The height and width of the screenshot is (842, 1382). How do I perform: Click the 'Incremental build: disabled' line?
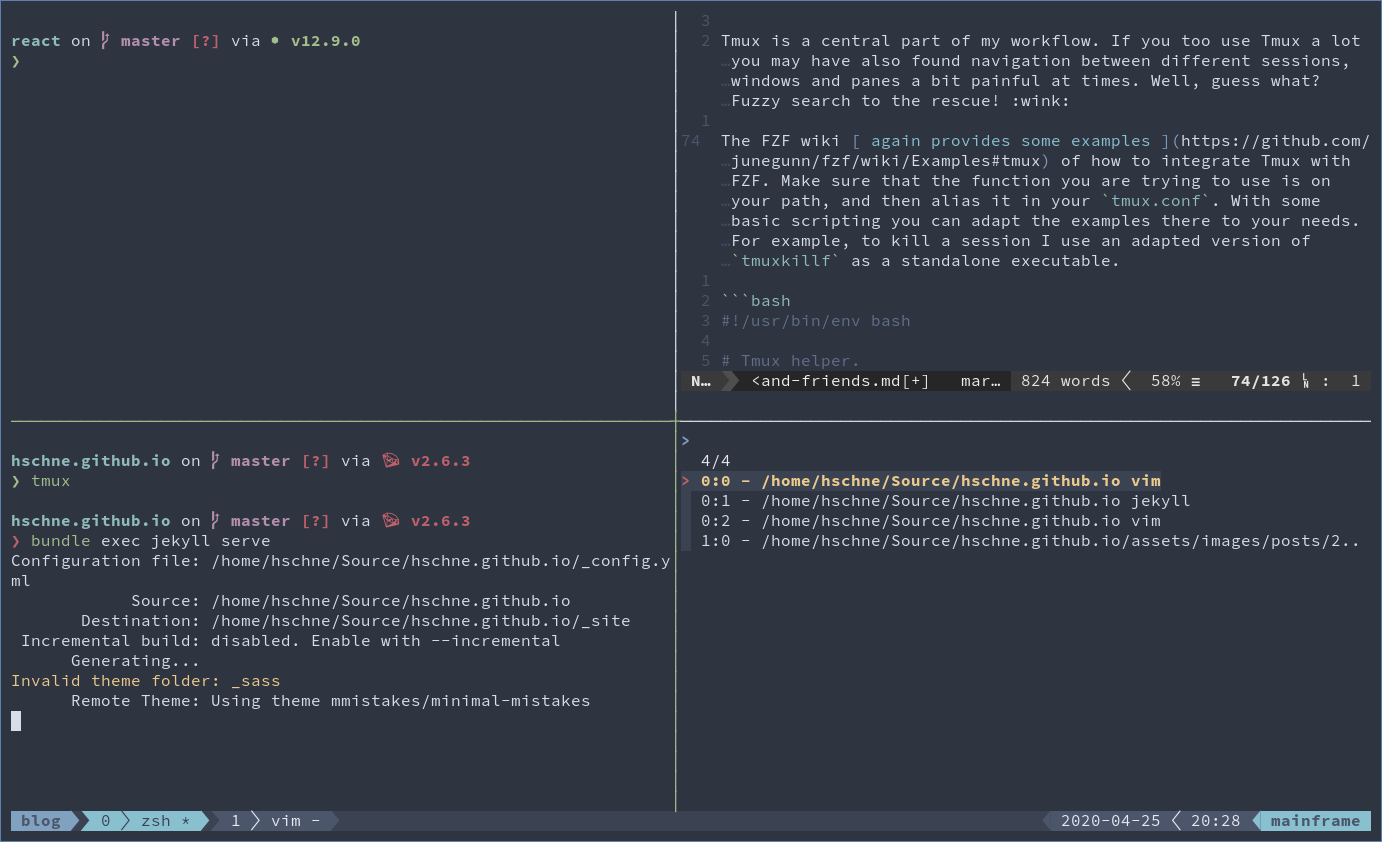pos(291,641)
